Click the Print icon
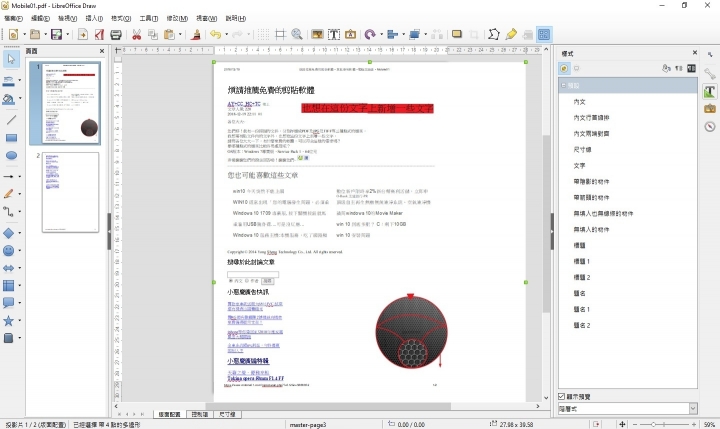720x429 pixels. pyautogui.click(x=116, y=34)
